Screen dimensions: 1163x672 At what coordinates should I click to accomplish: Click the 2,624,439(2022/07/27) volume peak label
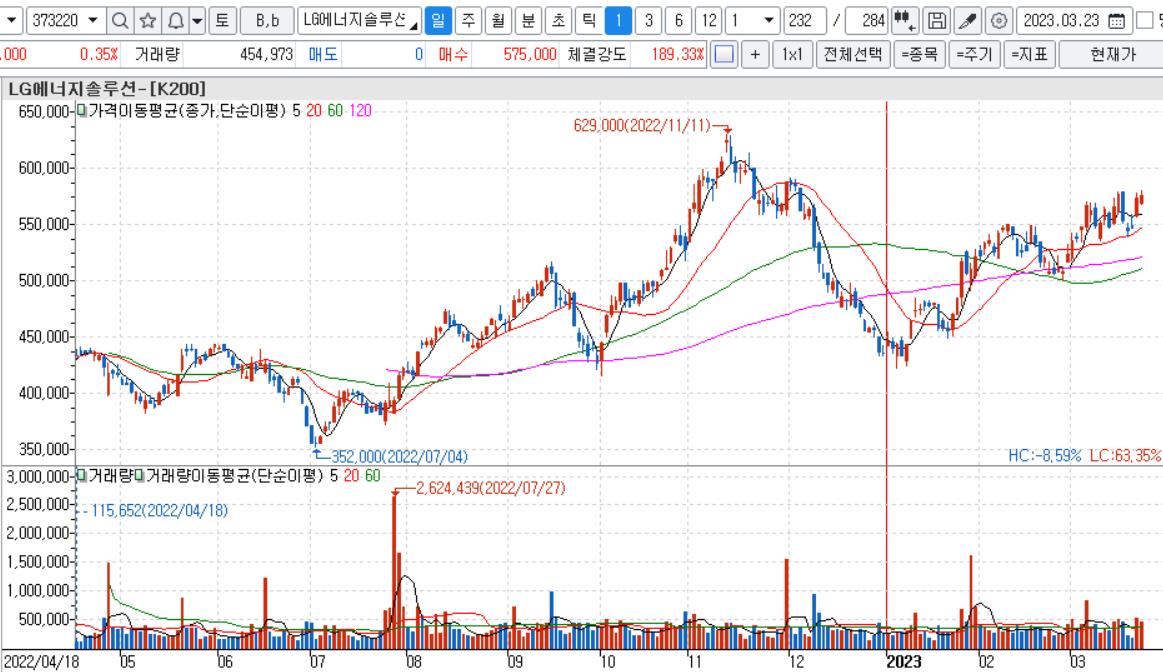pyautogui.click(x=490, y=488)
